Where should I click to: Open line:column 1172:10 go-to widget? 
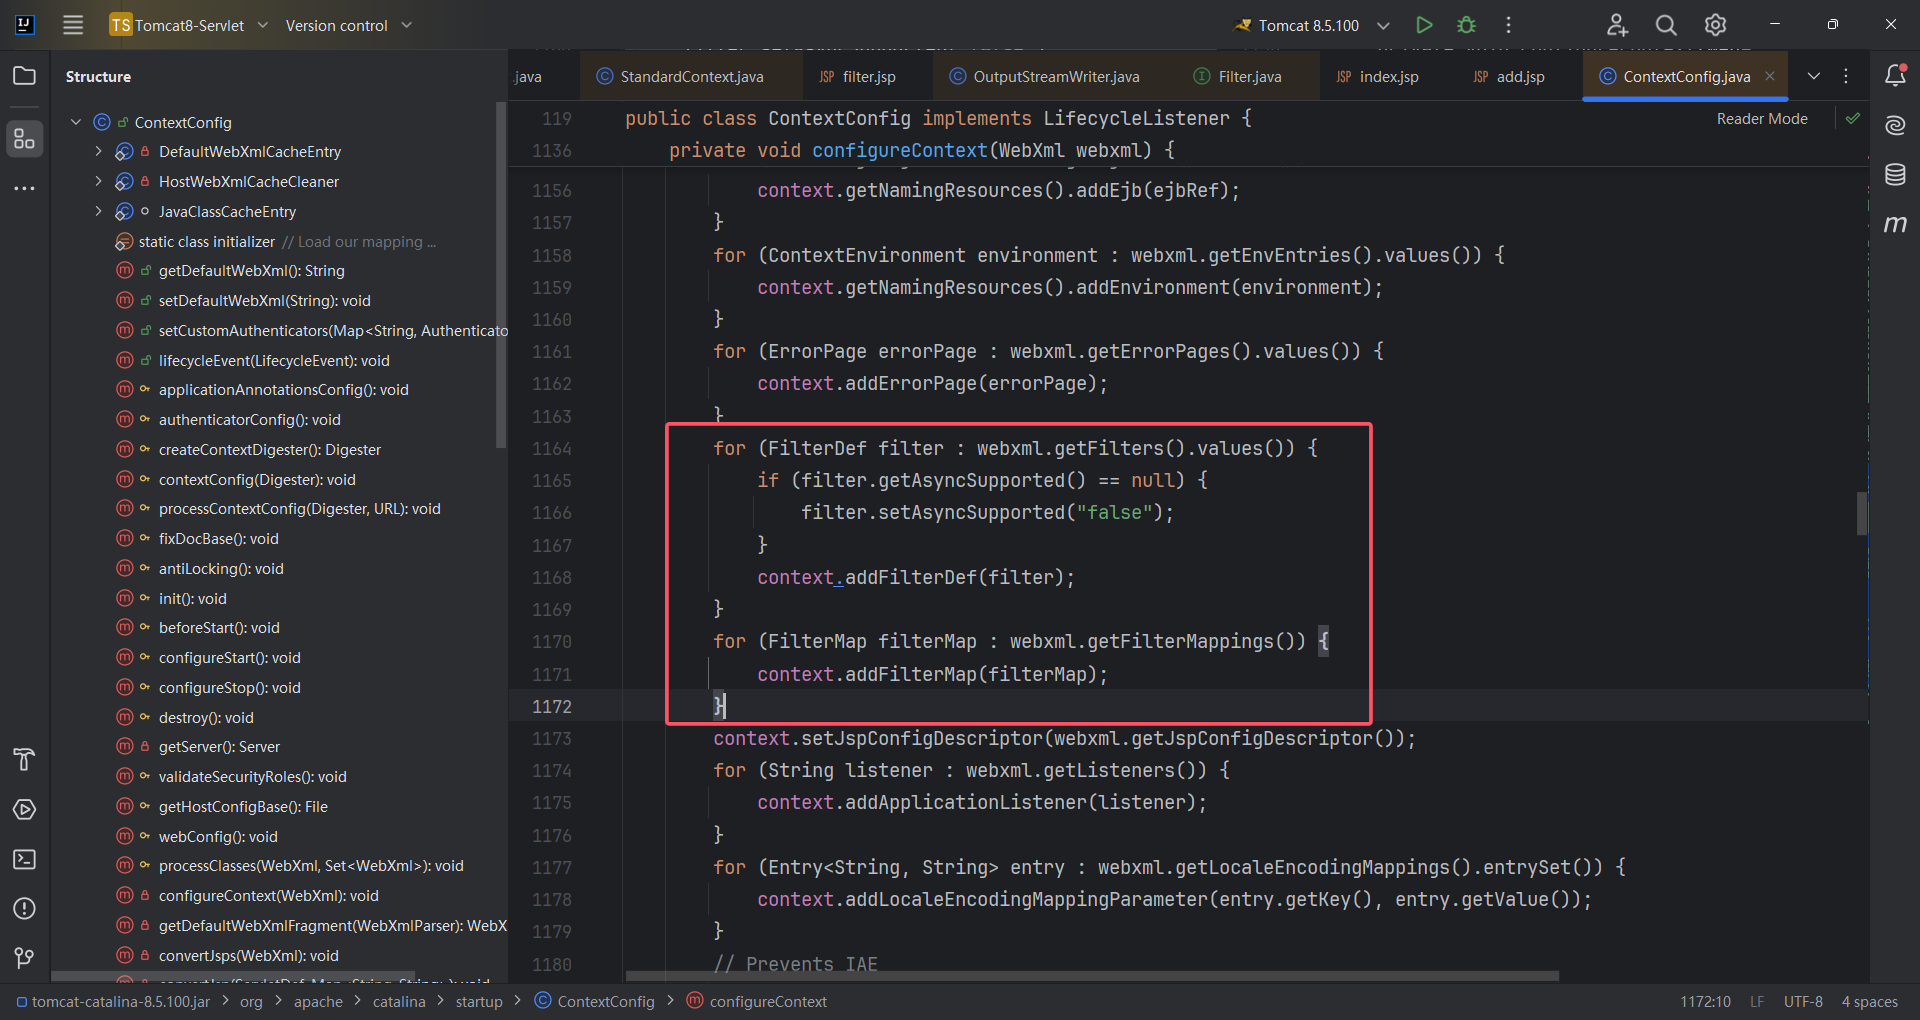1705,1001
